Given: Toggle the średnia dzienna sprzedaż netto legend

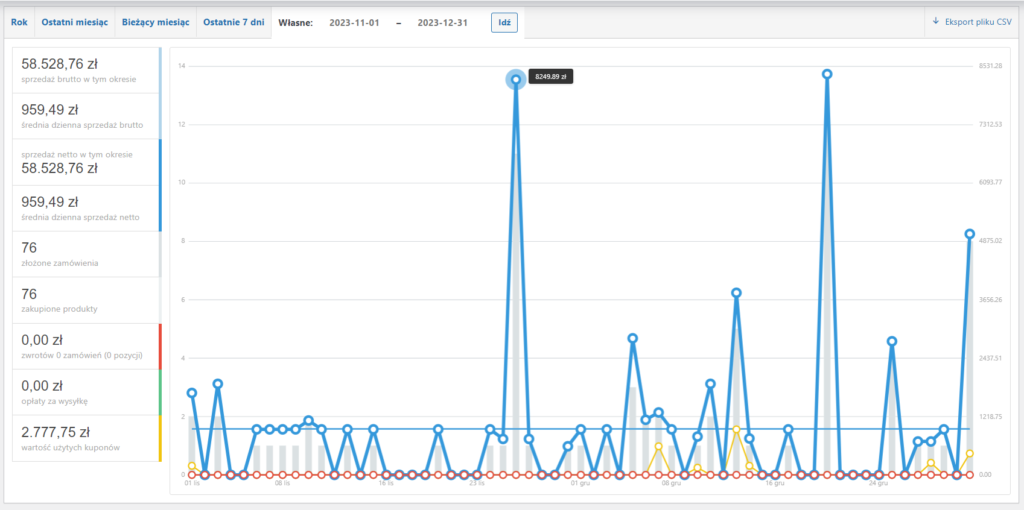Looking at the screenshot, I should [86, 207].
